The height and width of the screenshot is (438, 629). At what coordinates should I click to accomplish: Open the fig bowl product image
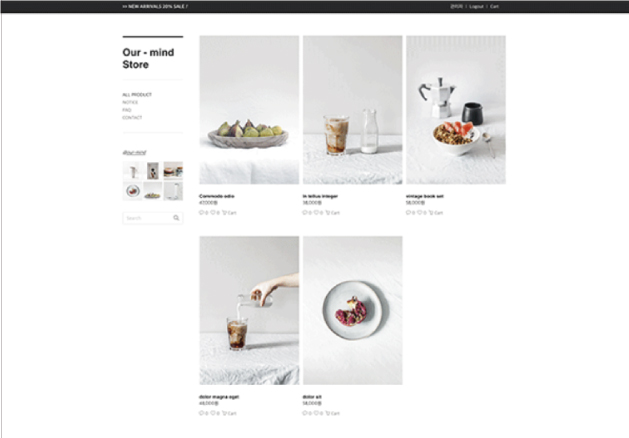249,110
